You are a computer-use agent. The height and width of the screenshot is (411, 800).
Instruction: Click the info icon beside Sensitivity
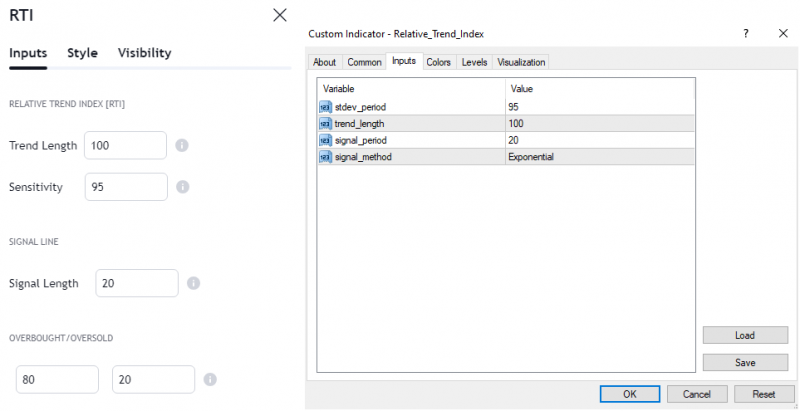[x=182, y=187]
